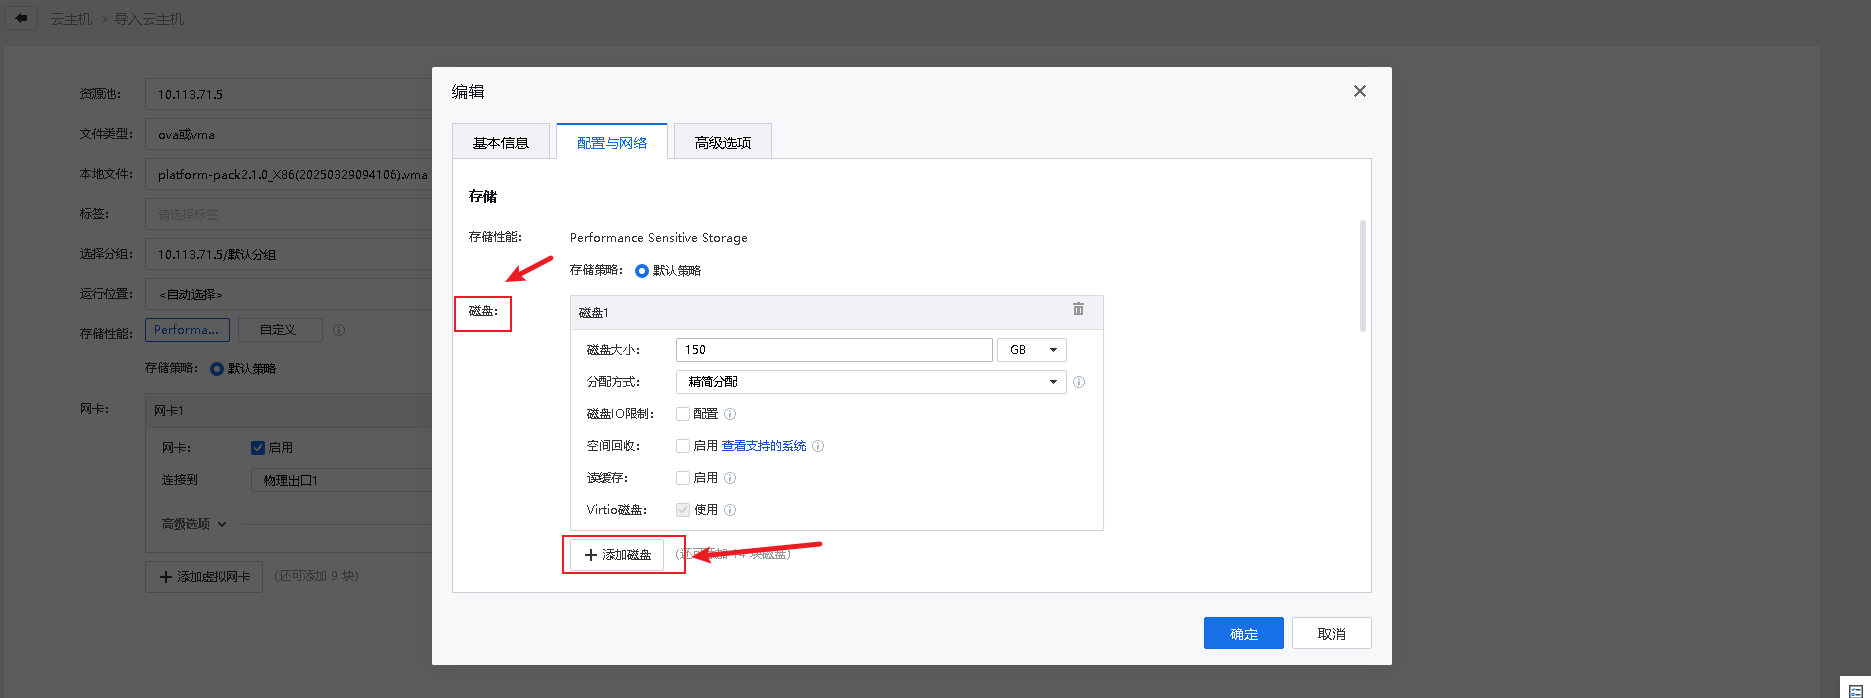Enable the 空间回收 启用 checkbox
1871x698 pixels.
pyautogui.click(x=683, y=446)
